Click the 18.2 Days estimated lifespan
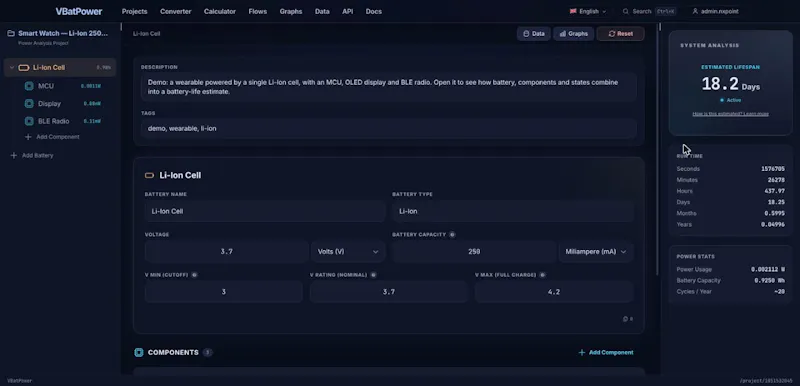800x386 pixels. [x=731, y=84]
